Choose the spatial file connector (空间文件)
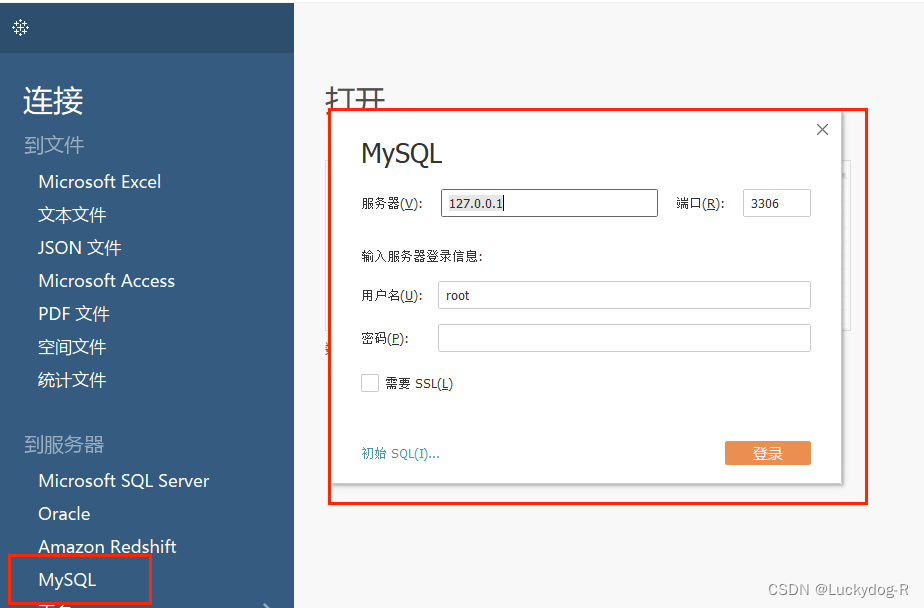 [x=72, y=347]
